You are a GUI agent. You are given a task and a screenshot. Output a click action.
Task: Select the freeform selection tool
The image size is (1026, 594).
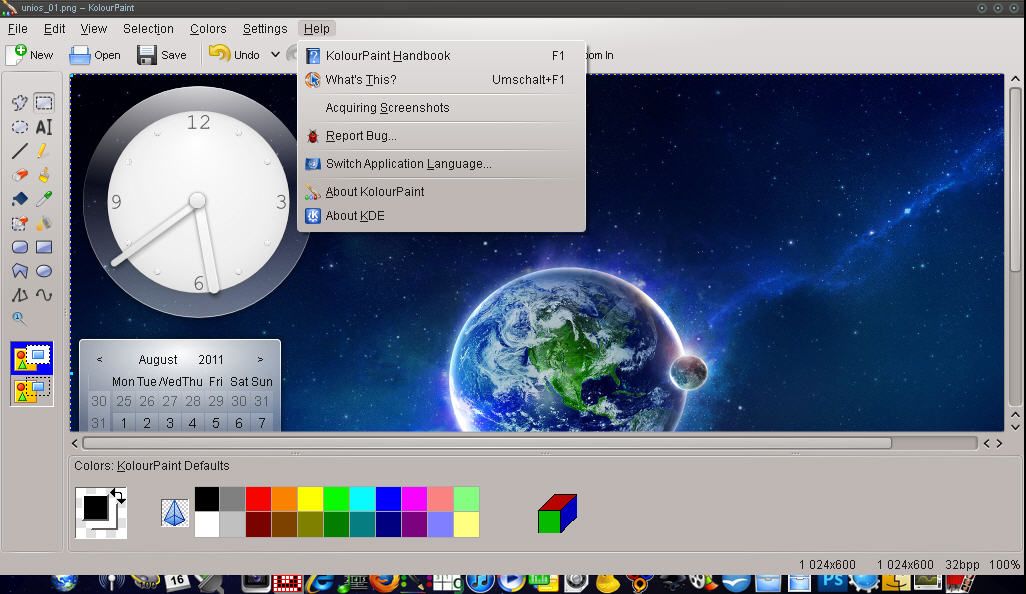pos(19,102)
